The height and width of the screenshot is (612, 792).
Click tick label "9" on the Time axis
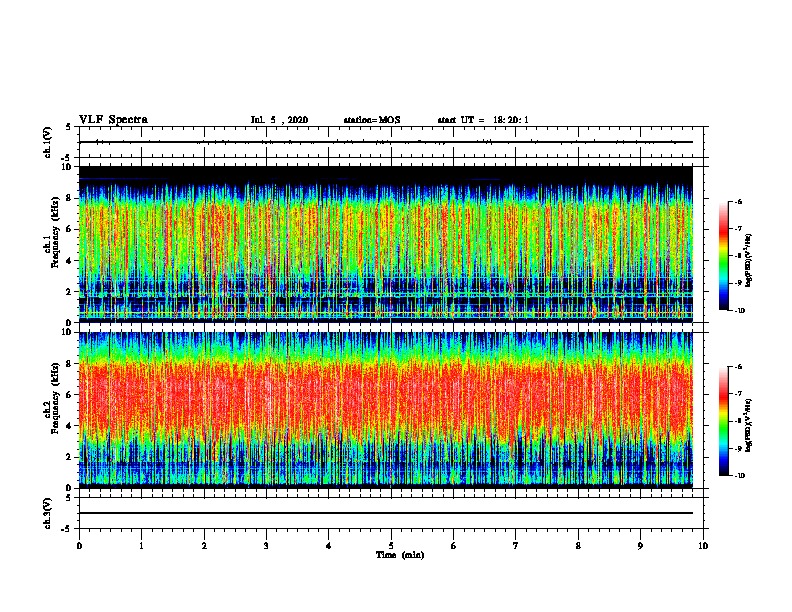[640, 546]
